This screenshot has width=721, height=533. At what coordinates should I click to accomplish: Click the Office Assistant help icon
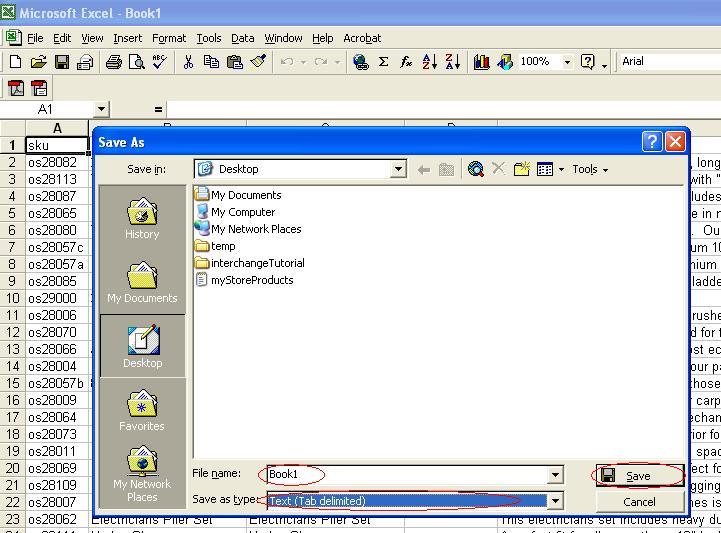pos(588,62)
